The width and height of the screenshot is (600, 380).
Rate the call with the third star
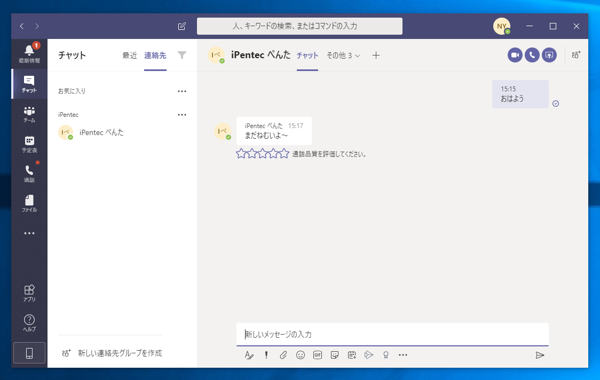pos(262,154)
